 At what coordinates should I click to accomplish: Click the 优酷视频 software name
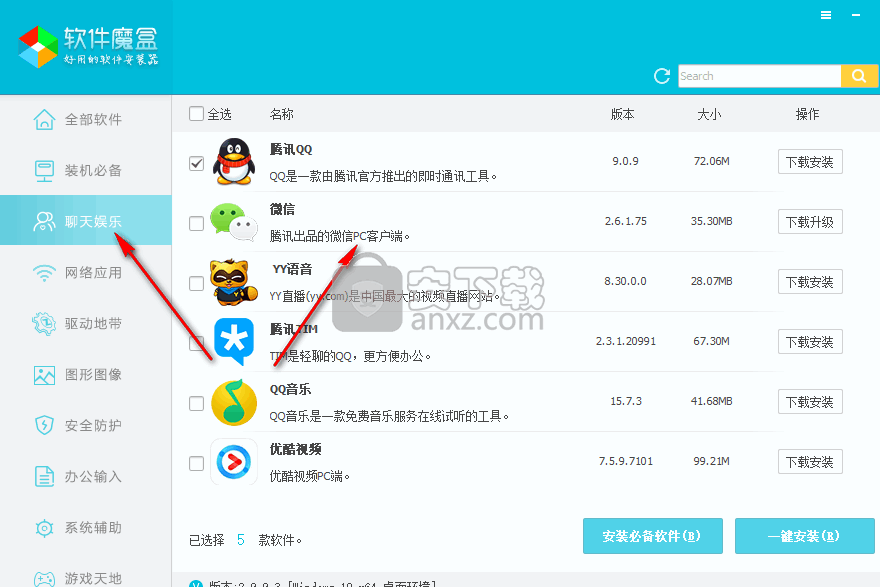[295, 450]
